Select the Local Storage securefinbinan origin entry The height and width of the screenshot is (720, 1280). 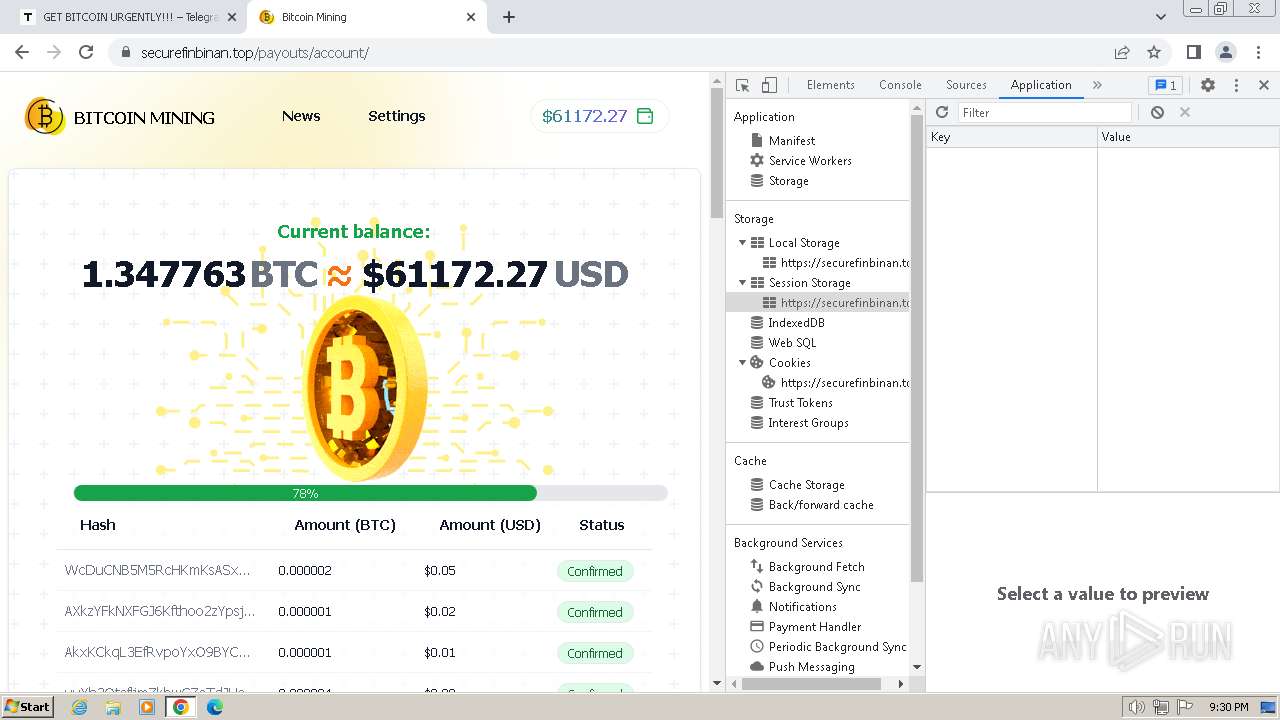coord(836,263)
